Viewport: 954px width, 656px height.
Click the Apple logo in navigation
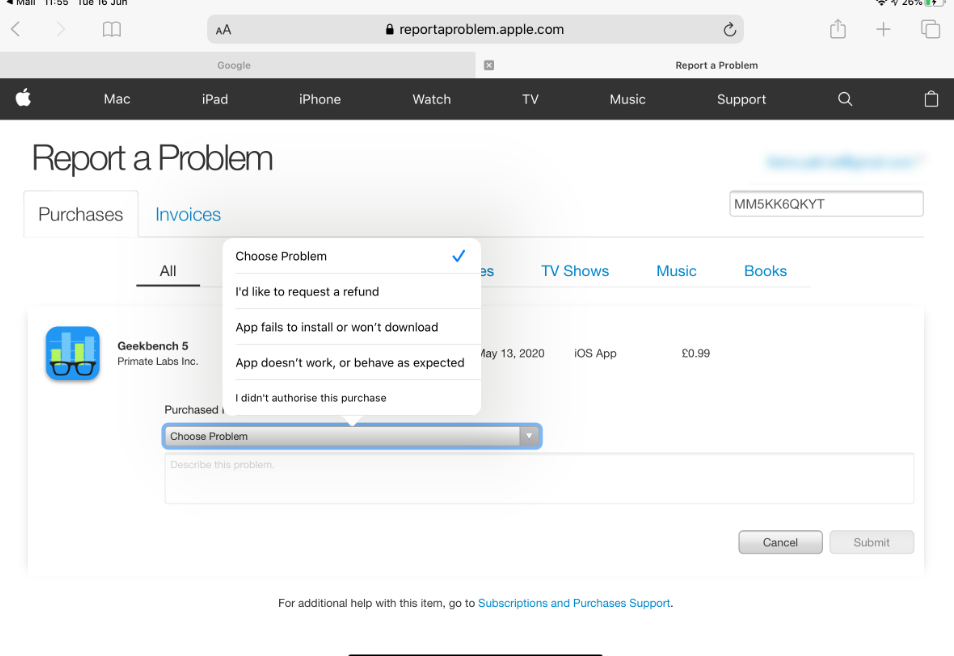coord(23,98)
